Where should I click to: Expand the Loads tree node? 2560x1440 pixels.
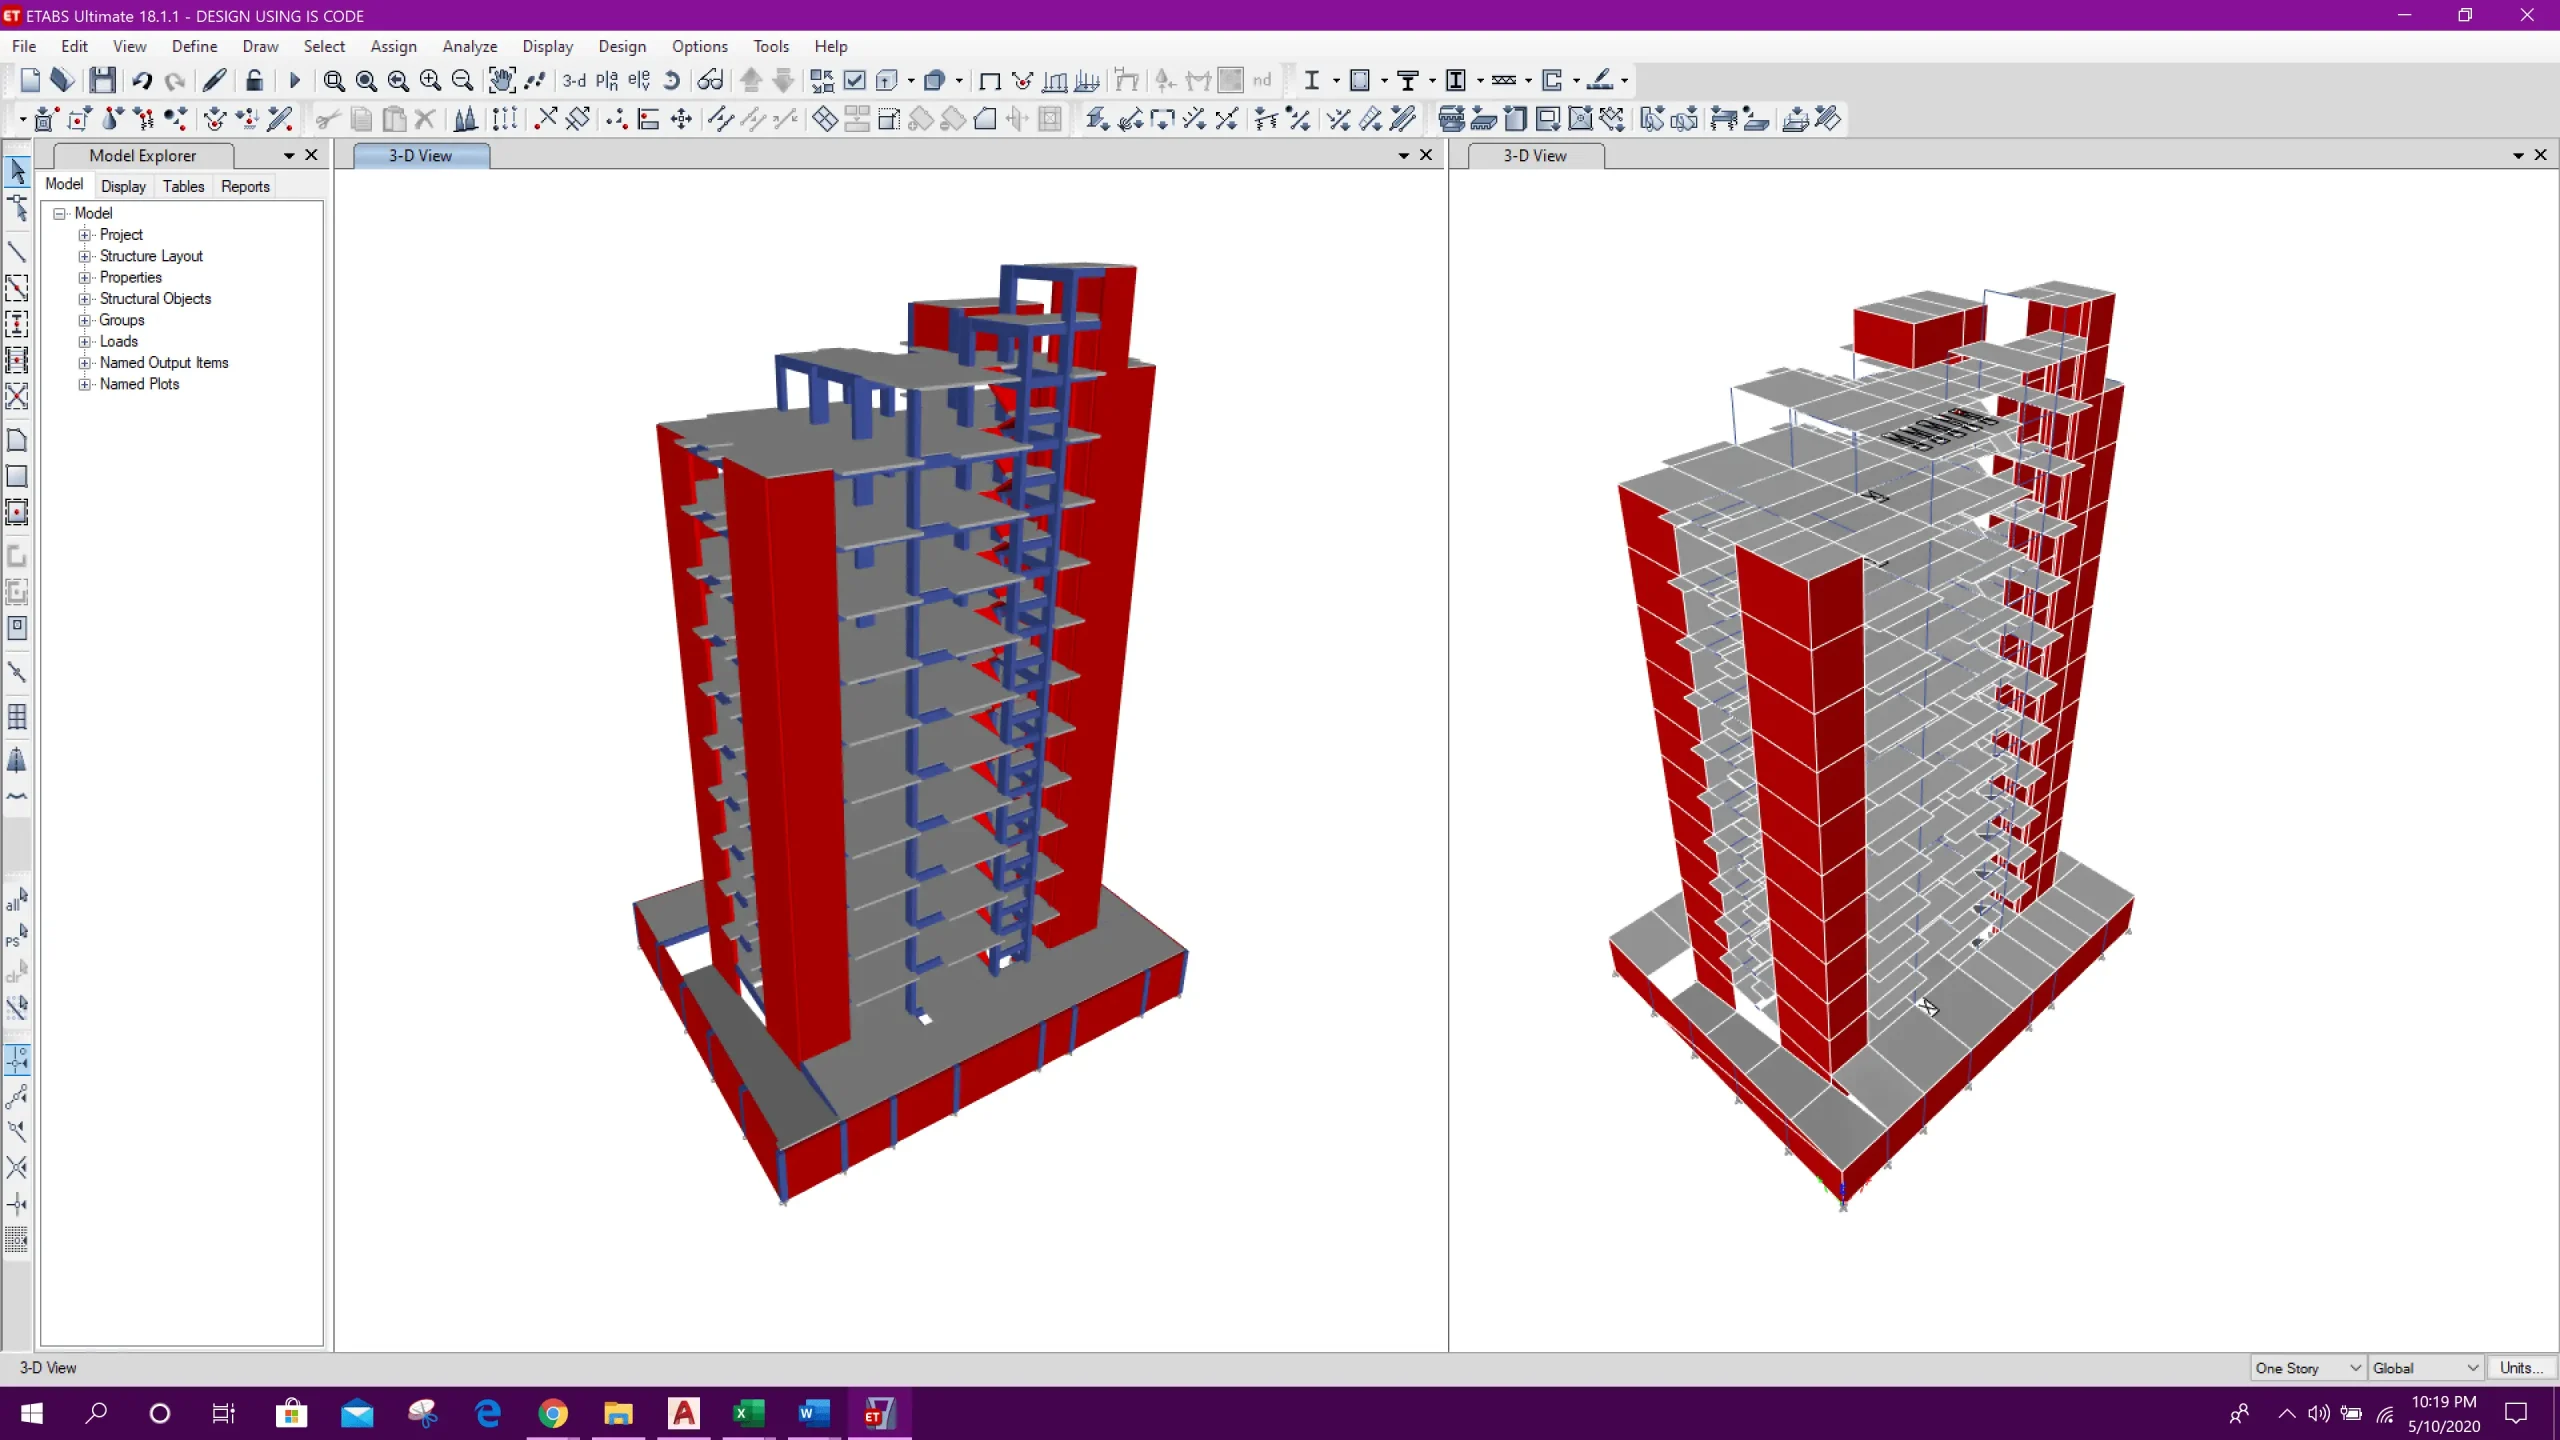point(85,342)
